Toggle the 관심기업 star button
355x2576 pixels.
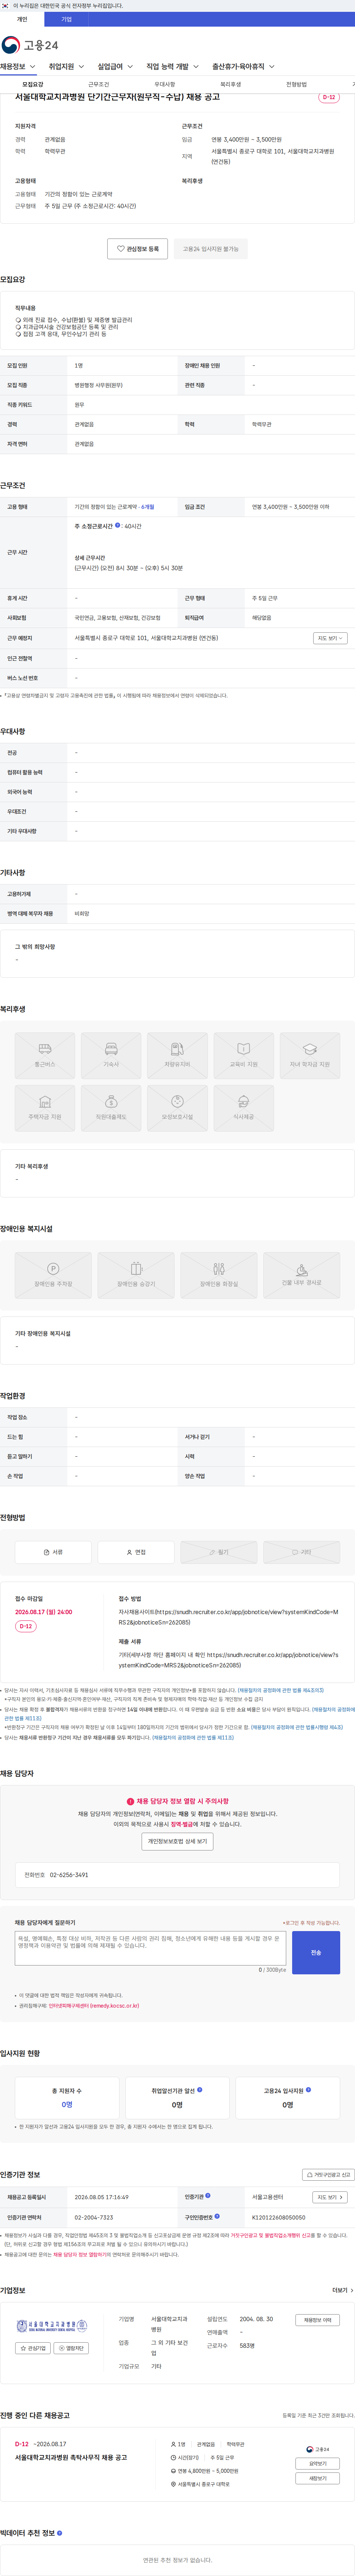33,2348
